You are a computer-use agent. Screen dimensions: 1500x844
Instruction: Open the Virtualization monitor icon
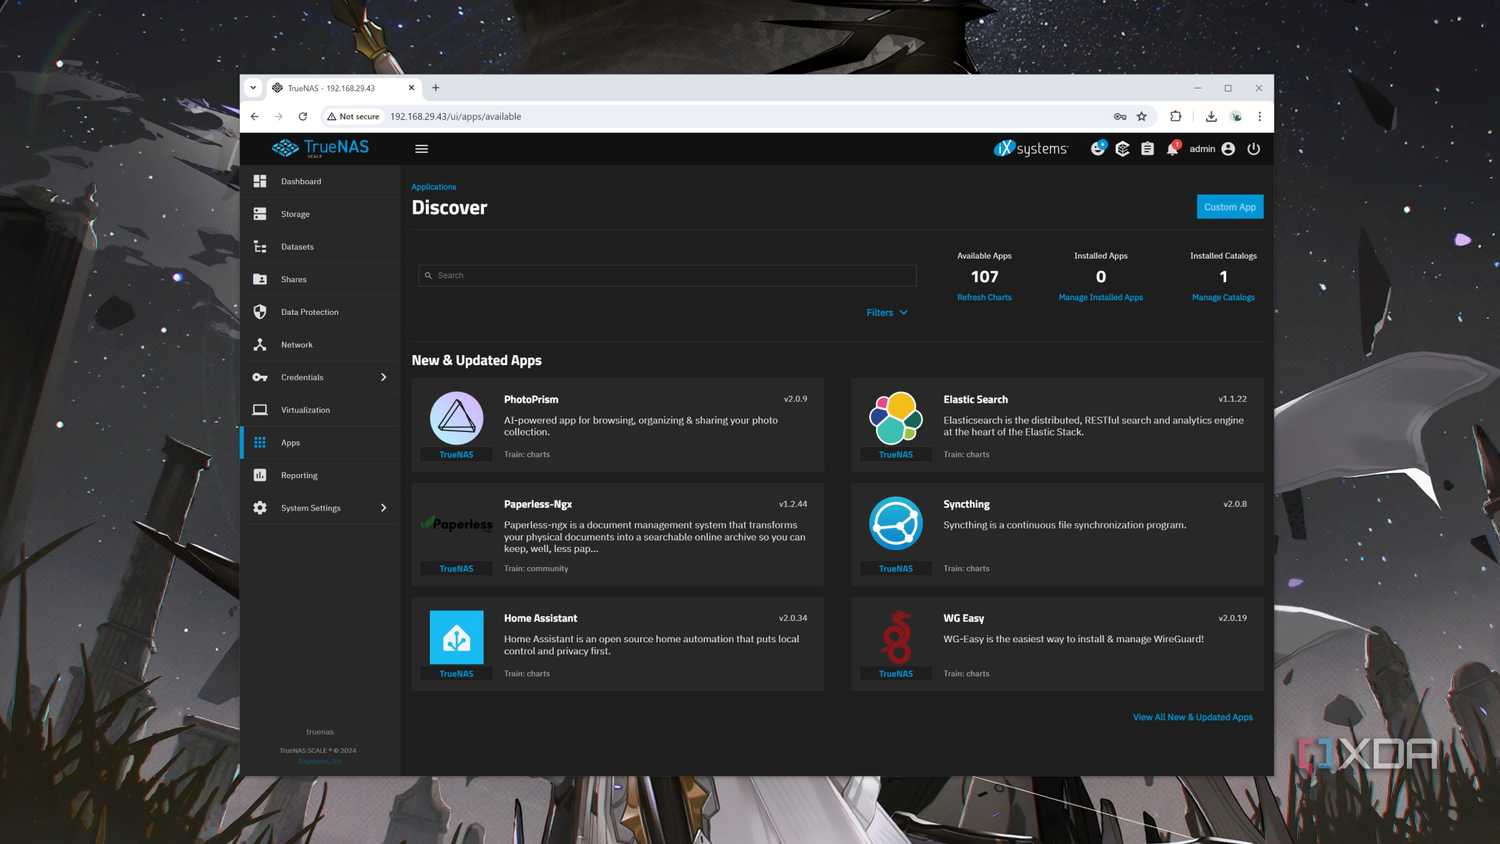coord(260,410)
